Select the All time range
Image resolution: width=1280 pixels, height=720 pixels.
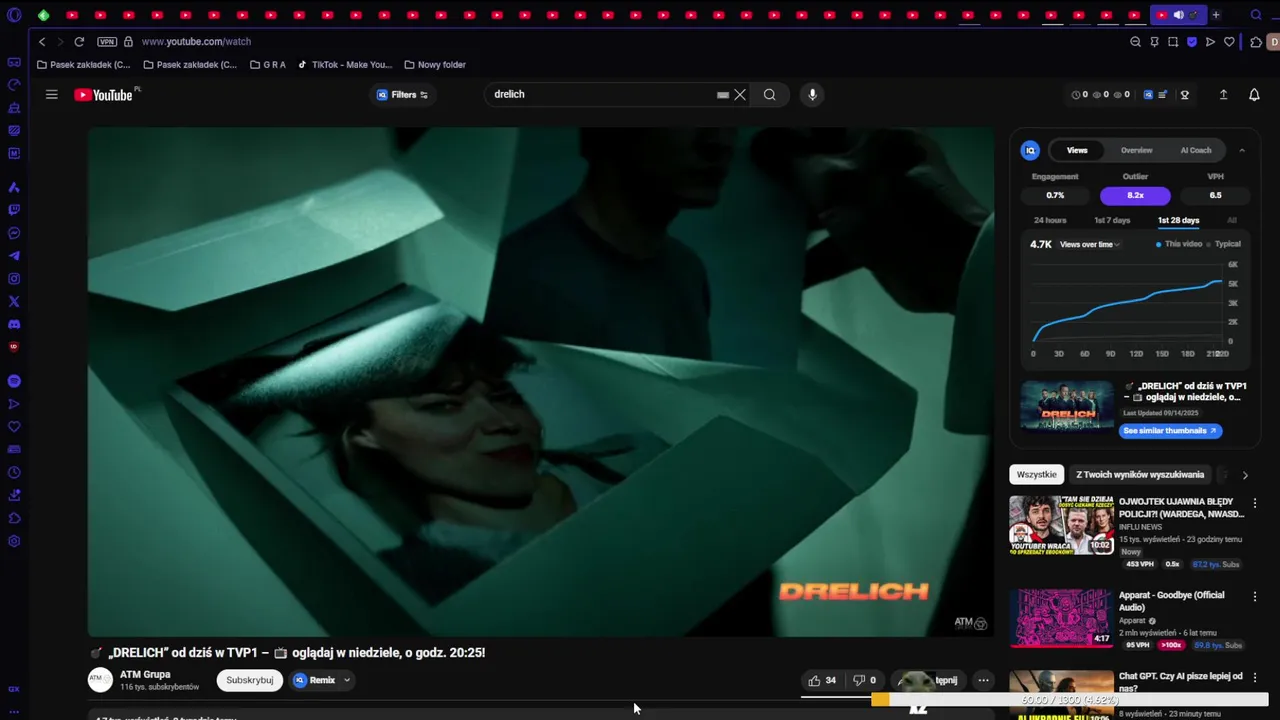1232,220
